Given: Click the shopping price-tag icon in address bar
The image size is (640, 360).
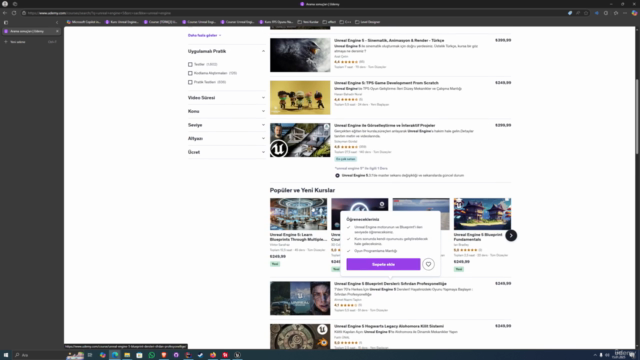Looking at the screenshot, I should point(570,13).
